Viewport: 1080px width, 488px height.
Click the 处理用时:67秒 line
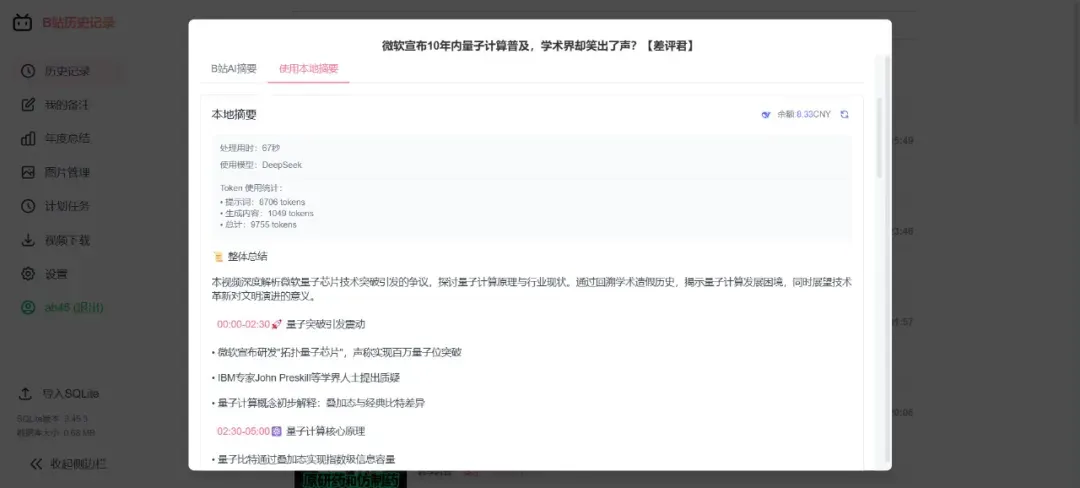pos(250,148)
